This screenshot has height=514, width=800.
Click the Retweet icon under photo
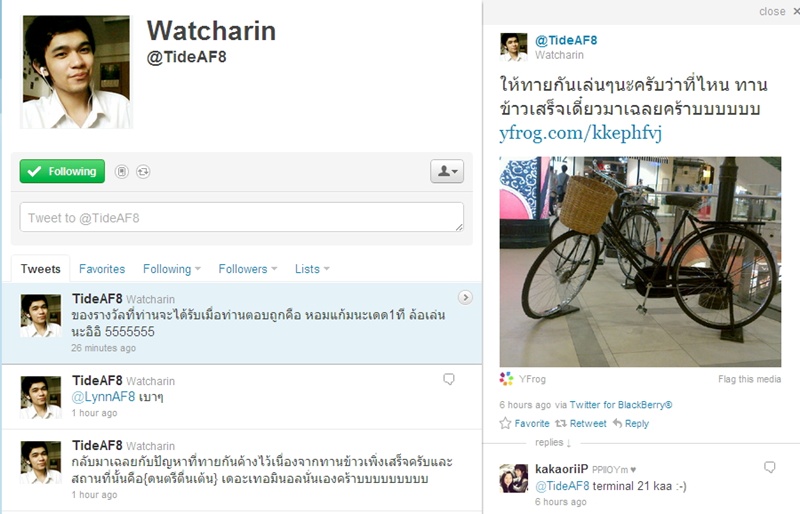point(561,423)
